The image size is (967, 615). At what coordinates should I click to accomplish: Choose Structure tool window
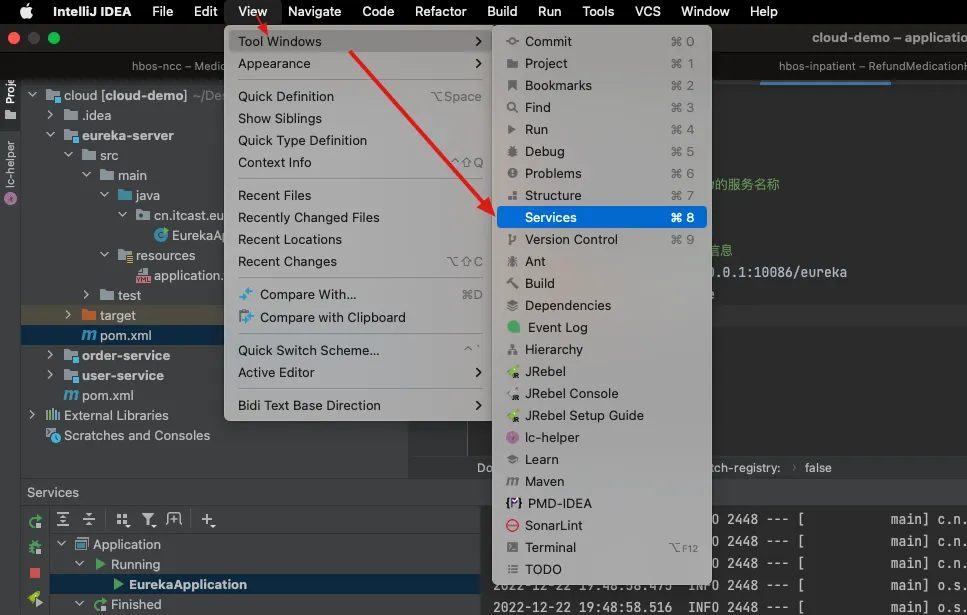point(601,196)
